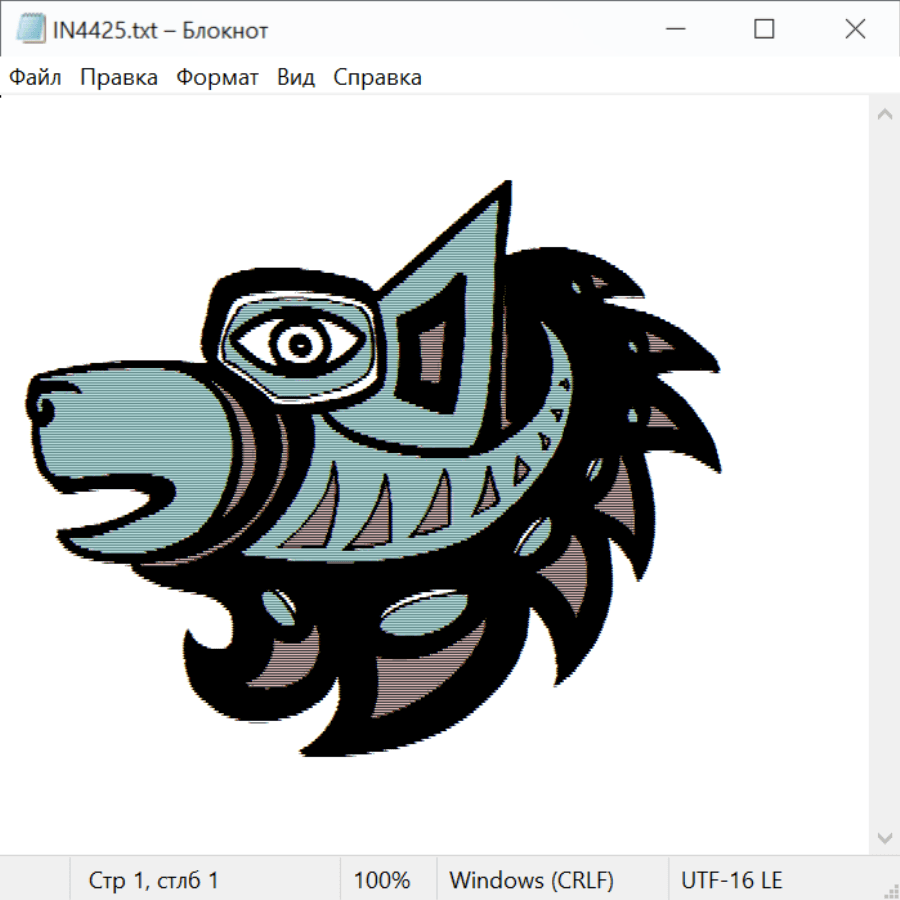Click the UTF-16 LE encoding indicator

[x=732, y=880]
